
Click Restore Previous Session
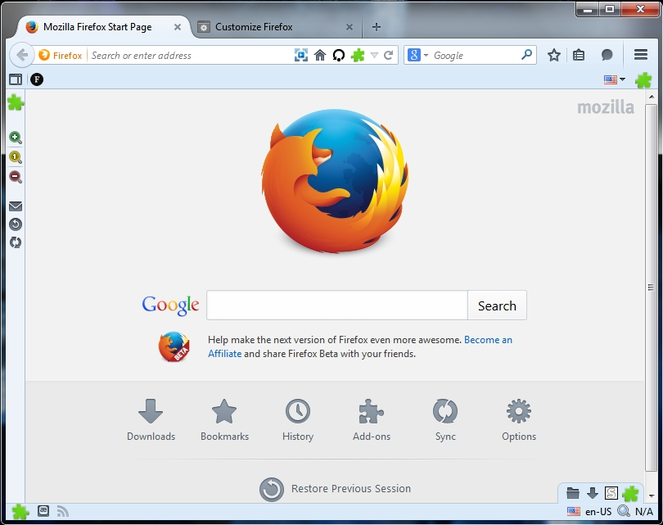coord(335,489)
